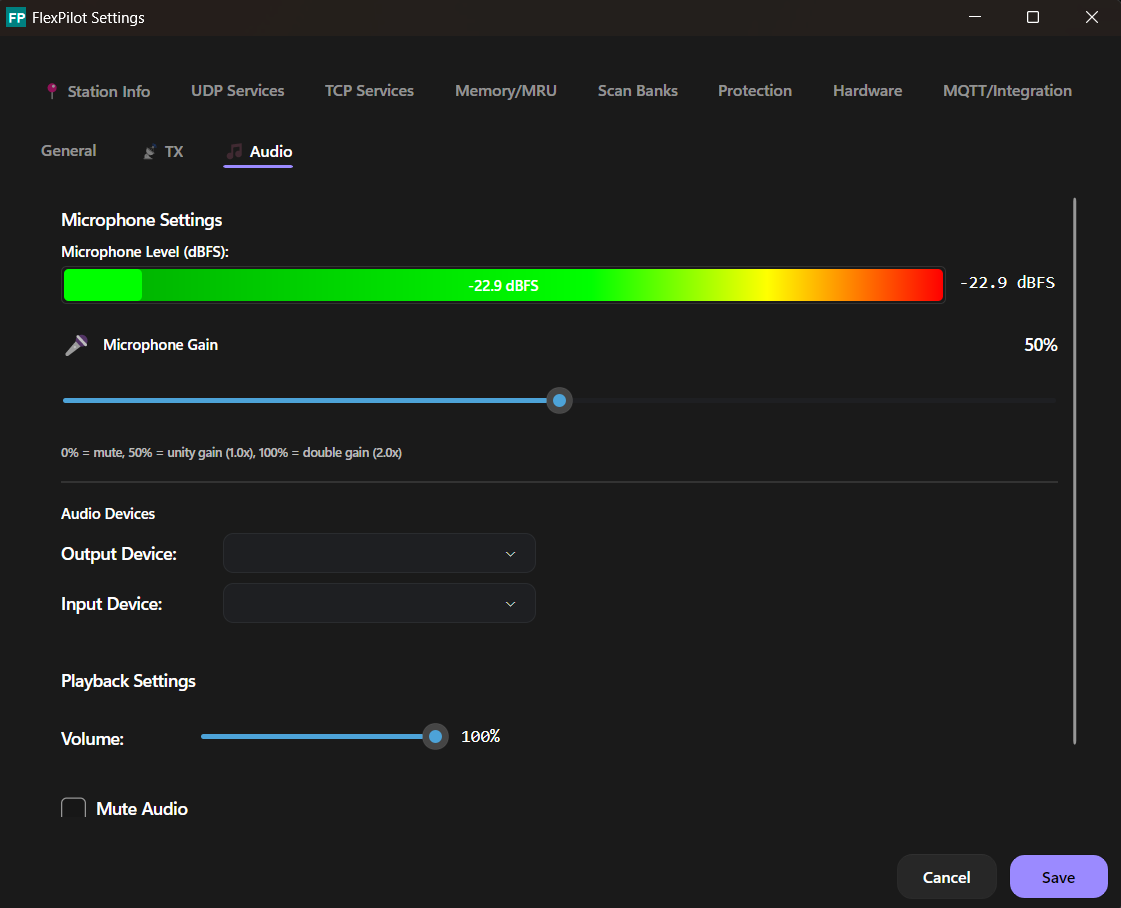Click the microphone icon beside Microphone Gain
The width and height of the screenshot is (1121, 908).
tap(76, 346)
